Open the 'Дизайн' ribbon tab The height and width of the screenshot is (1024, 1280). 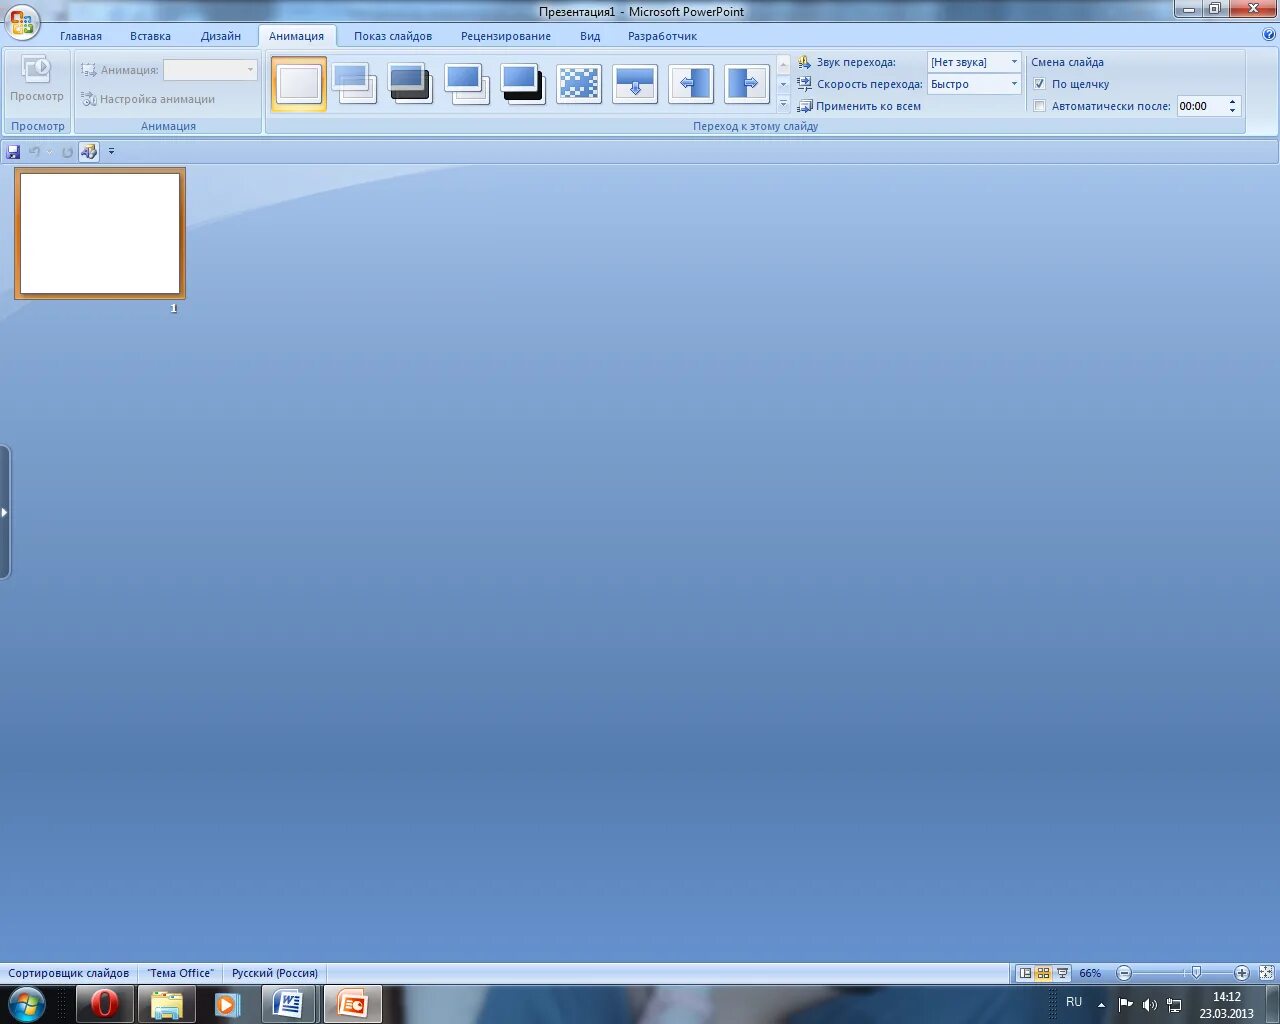[x=221, y=36]
